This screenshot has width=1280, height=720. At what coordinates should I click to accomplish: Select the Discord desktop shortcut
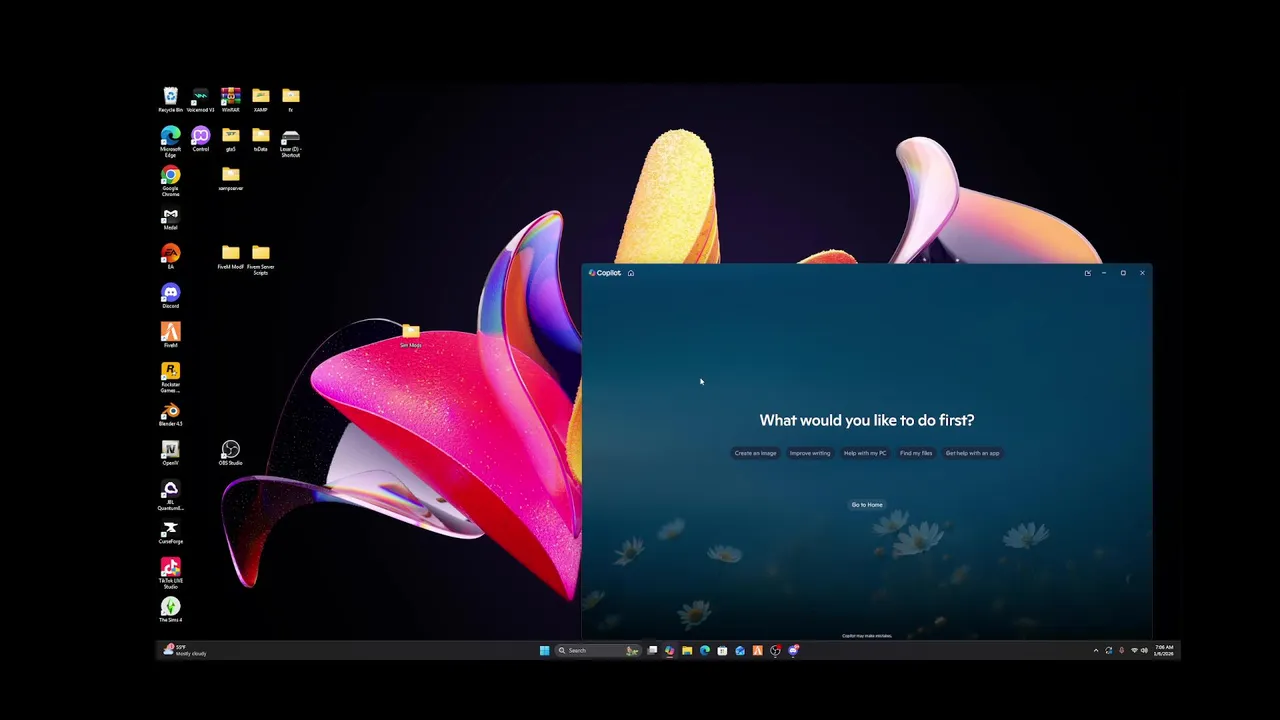(x=170, y=297)
